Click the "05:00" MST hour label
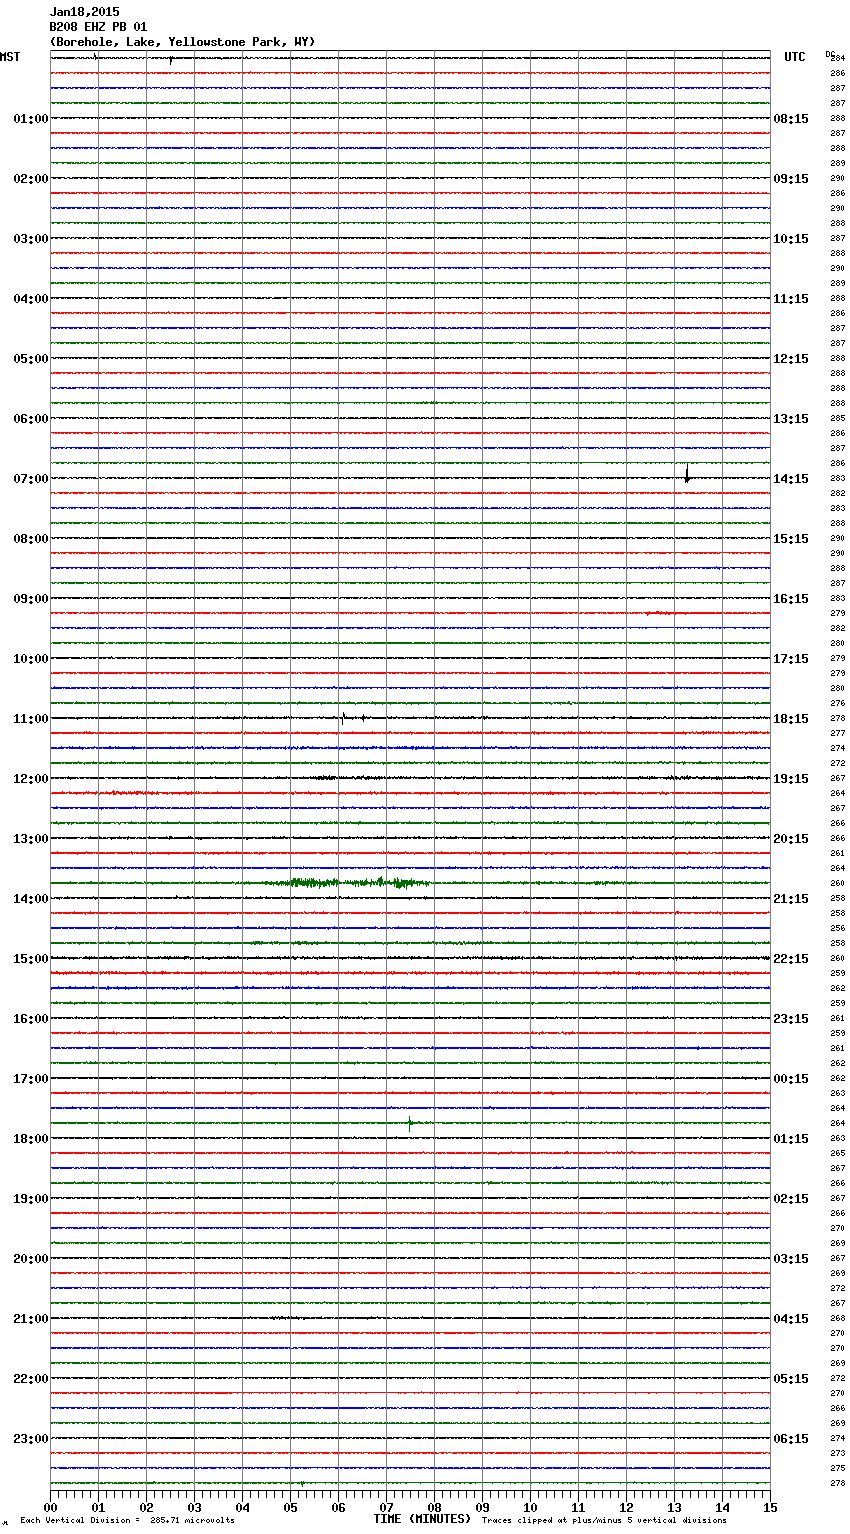The width and height of the screenshot is (850, 1534). (x=31, y=359)
